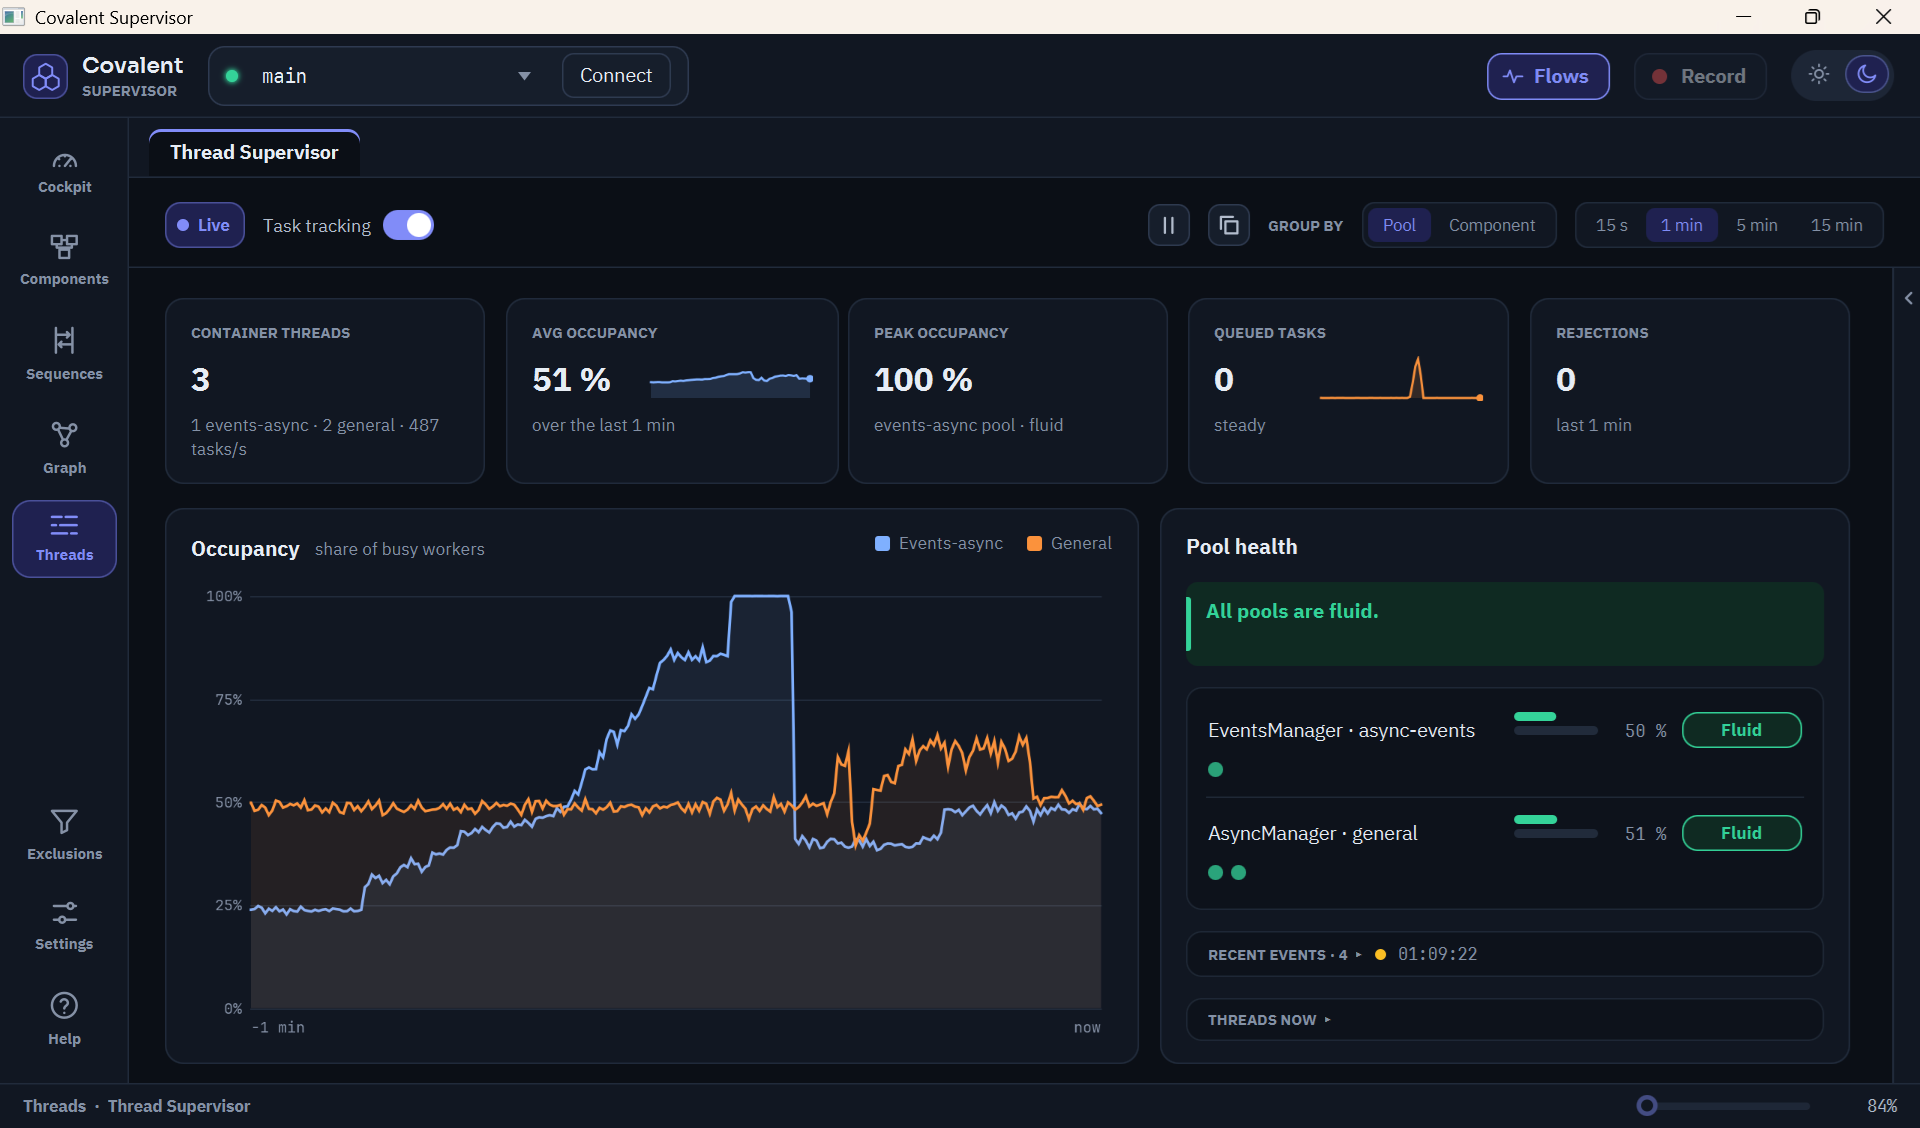
Task: Open the Components section
Action: click(x=64, y=260)
